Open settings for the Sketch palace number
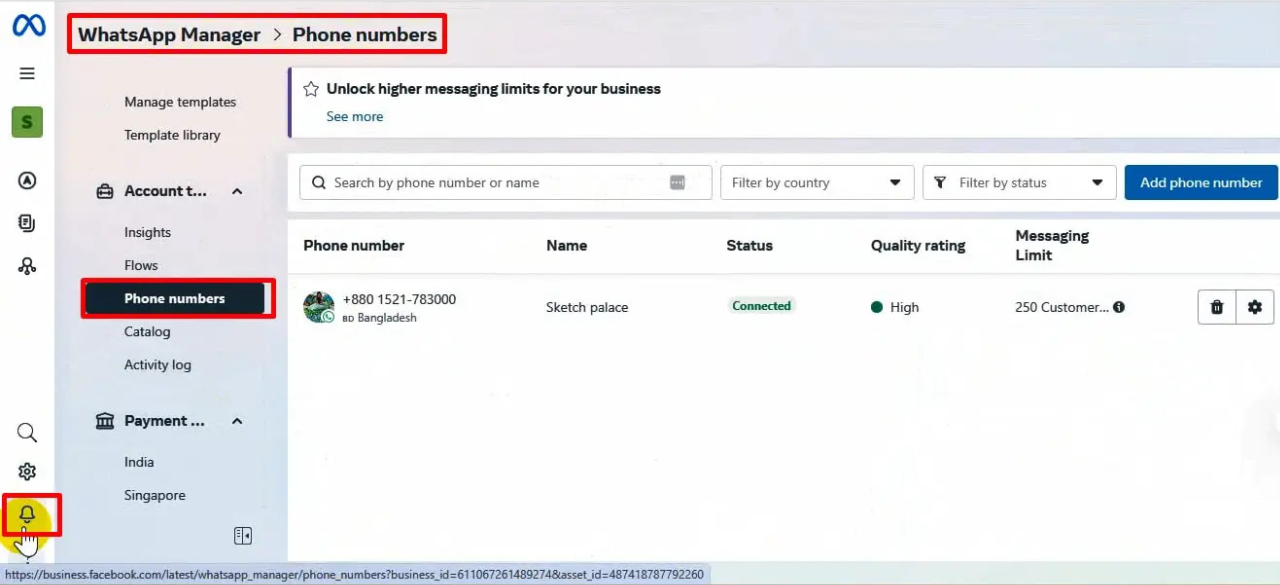 [x=1255, y=307]
